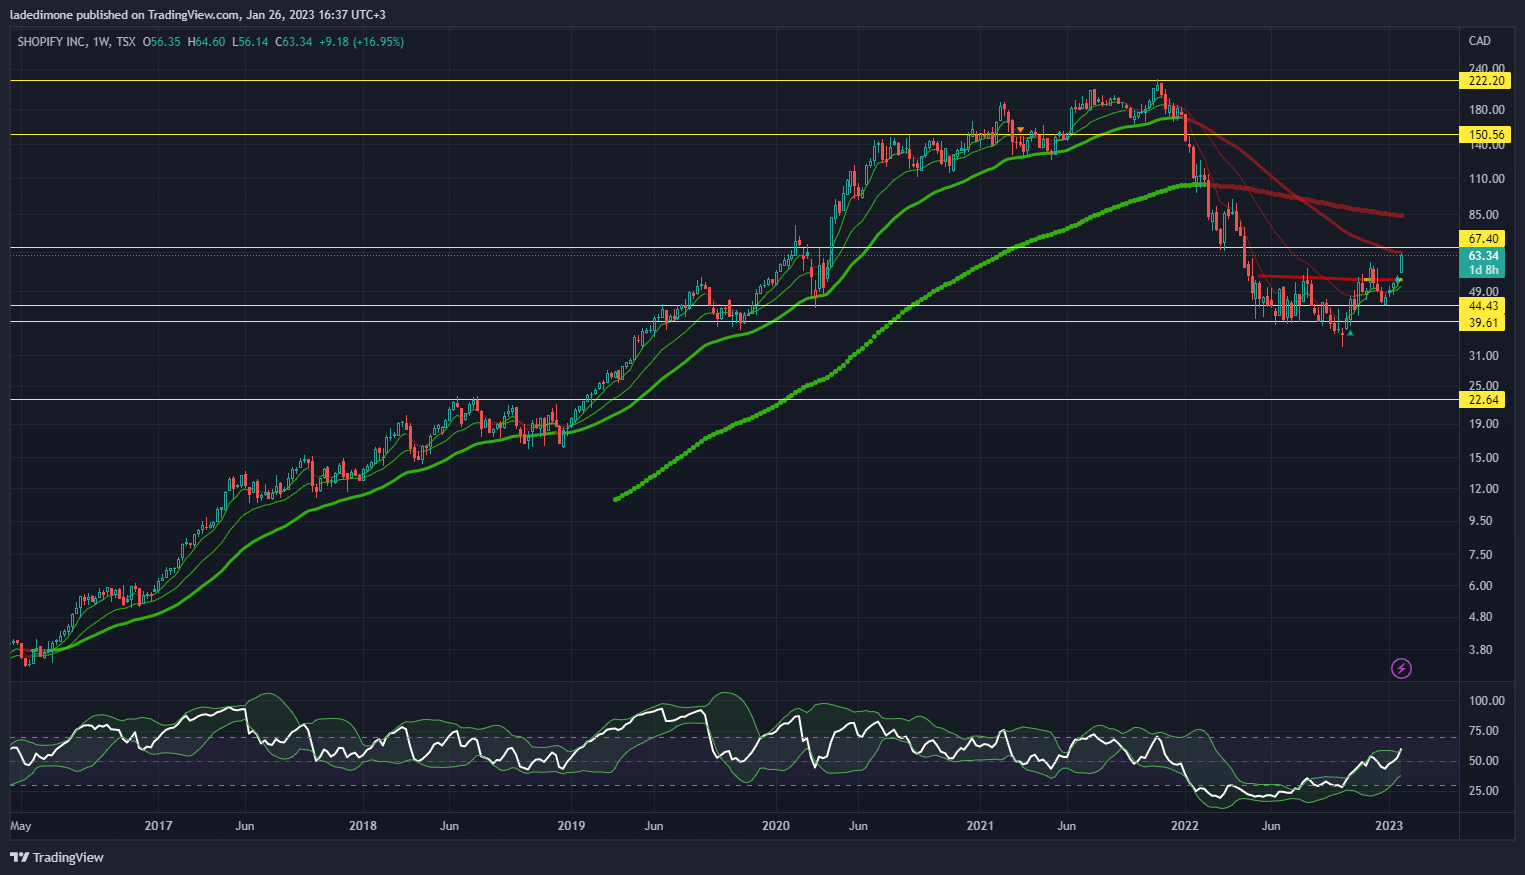Screen dimensions: 1525x875
Task: Select the high value H64.60
Action: click(206, 42)
